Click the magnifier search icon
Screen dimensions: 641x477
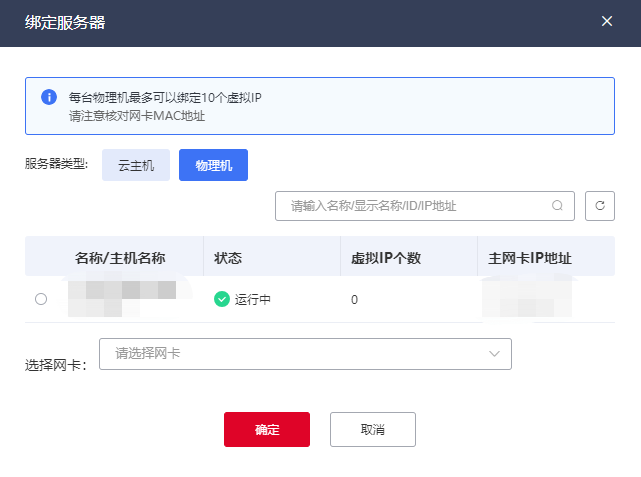[x=558, y=206]
